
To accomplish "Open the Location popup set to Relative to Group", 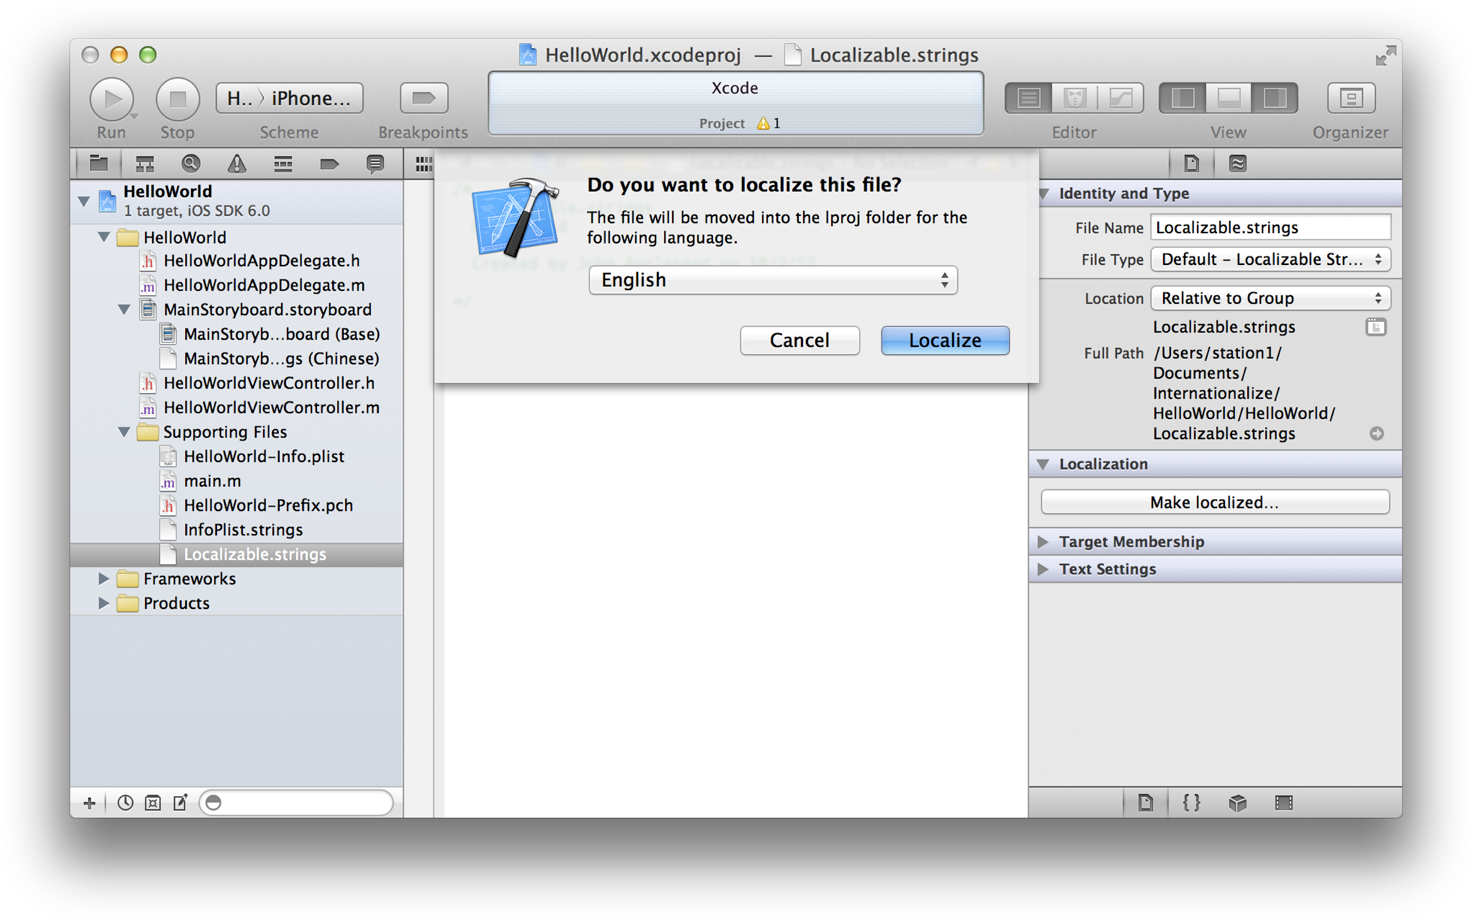I will click(1270, 298).
